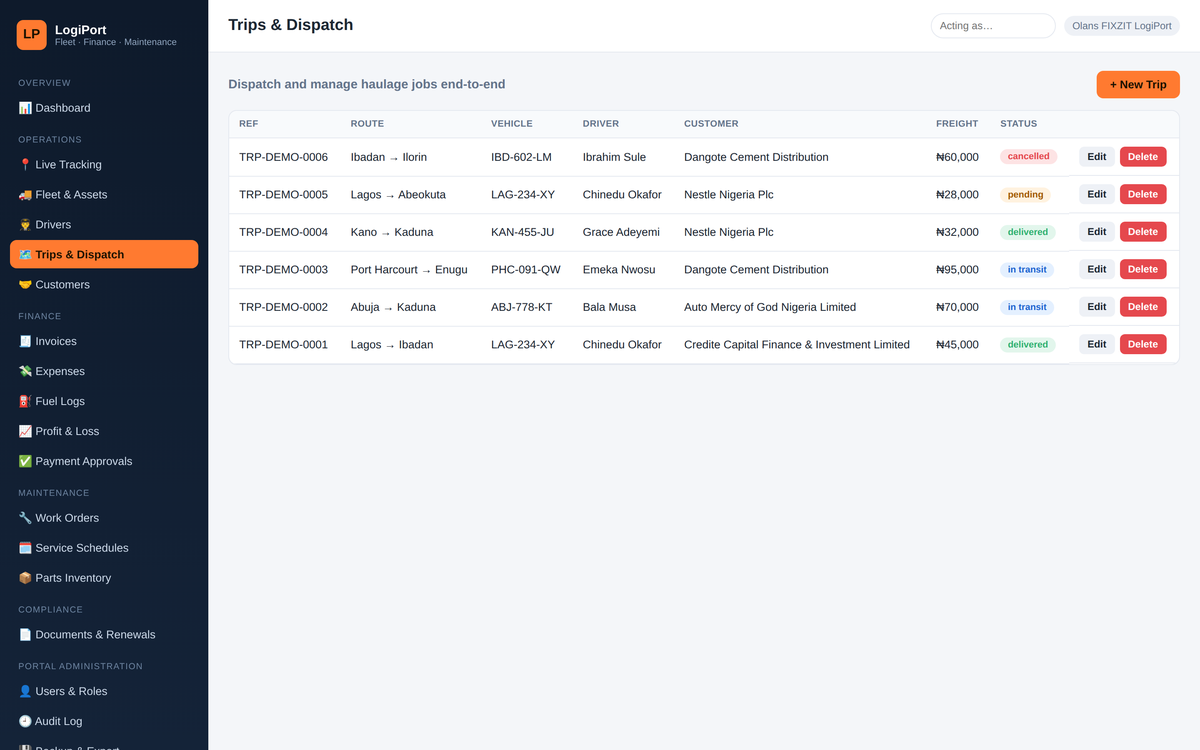This screenshot has width=1200, height=750.
Task: Edit trip TRP-DEMO-0003
Action: [1097, 269]
